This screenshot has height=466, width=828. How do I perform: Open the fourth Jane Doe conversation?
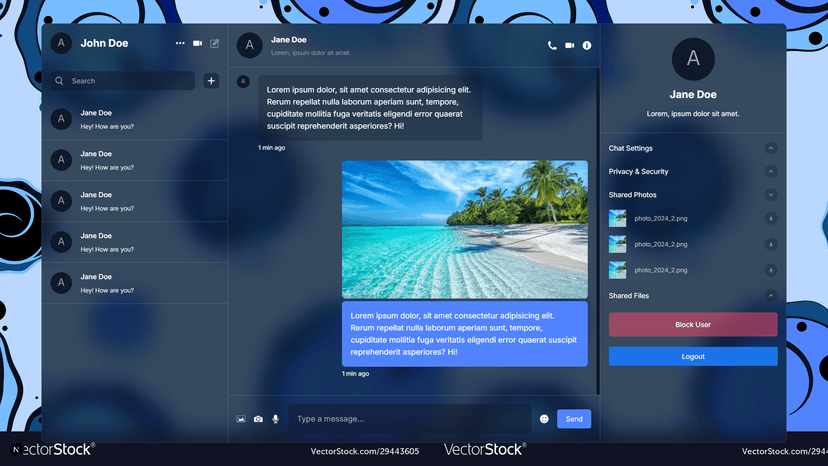[135, 242]
